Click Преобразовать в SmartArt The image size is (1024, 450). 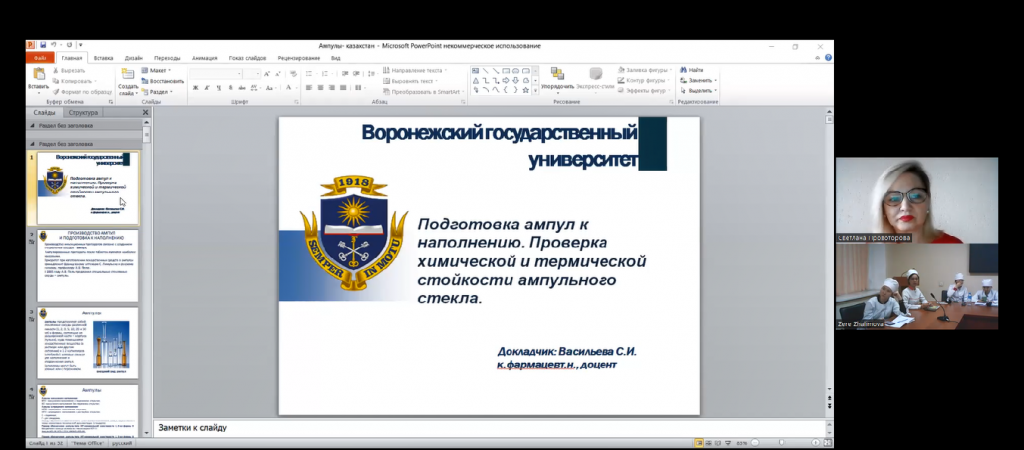[x=422, y=91]
